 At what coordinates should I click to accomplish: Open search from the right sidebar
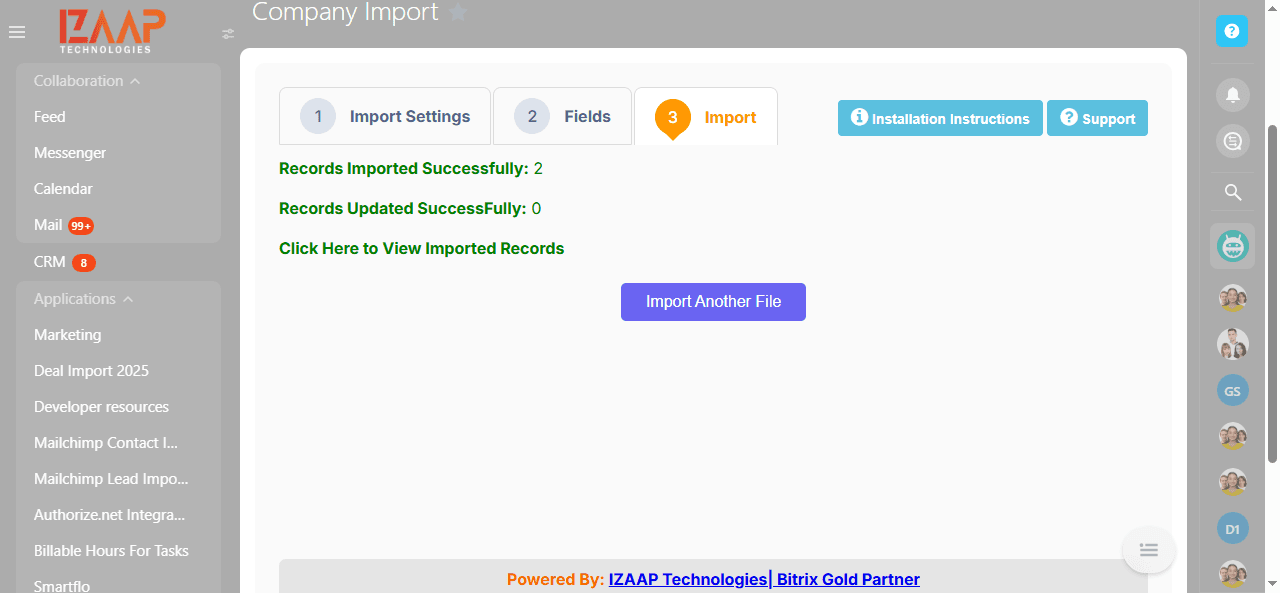click(x=1232, y=192)
